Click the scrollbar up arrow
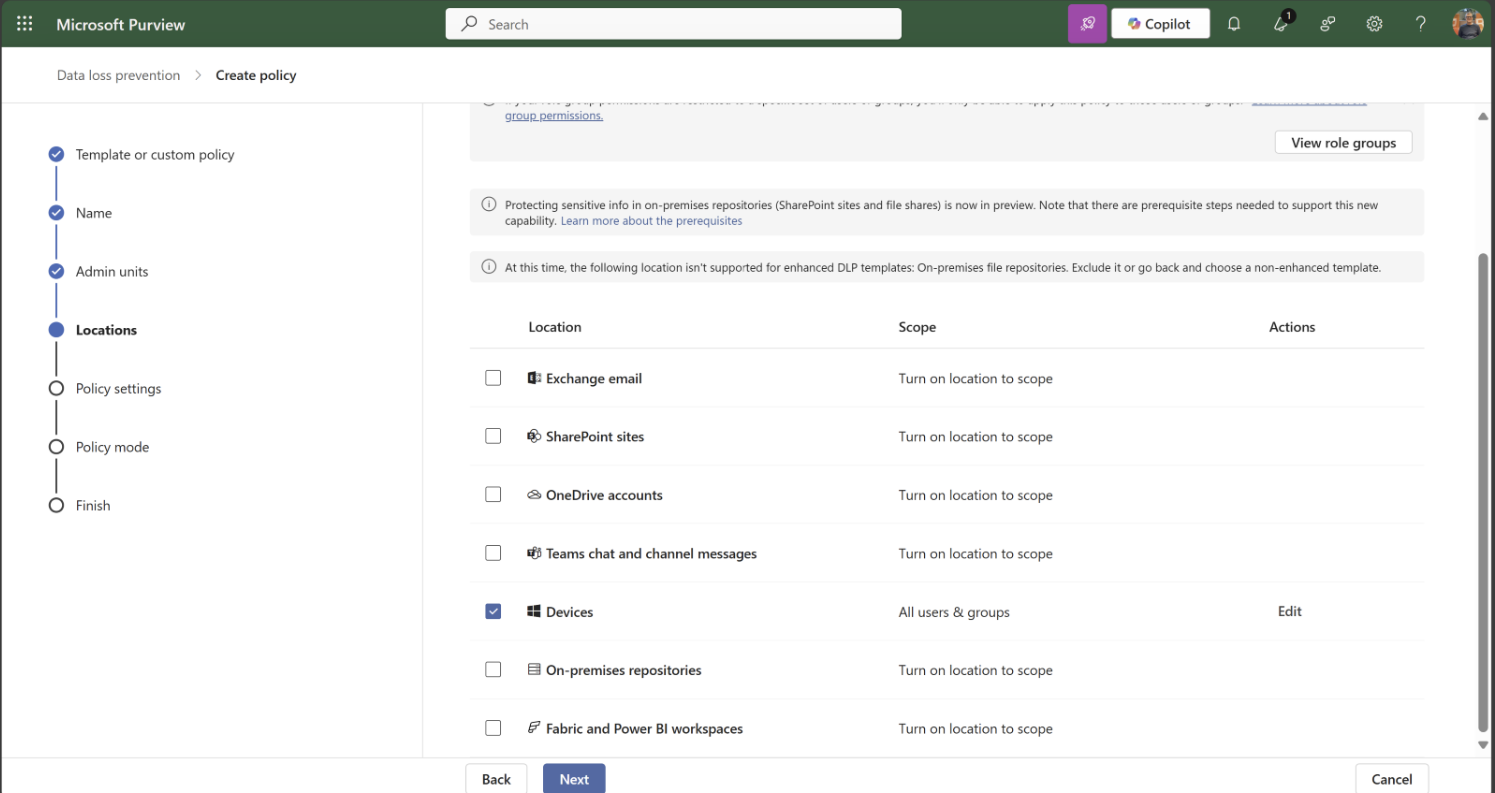Viewport: 1495px width, 793px height. click(x=1482, y=116)
